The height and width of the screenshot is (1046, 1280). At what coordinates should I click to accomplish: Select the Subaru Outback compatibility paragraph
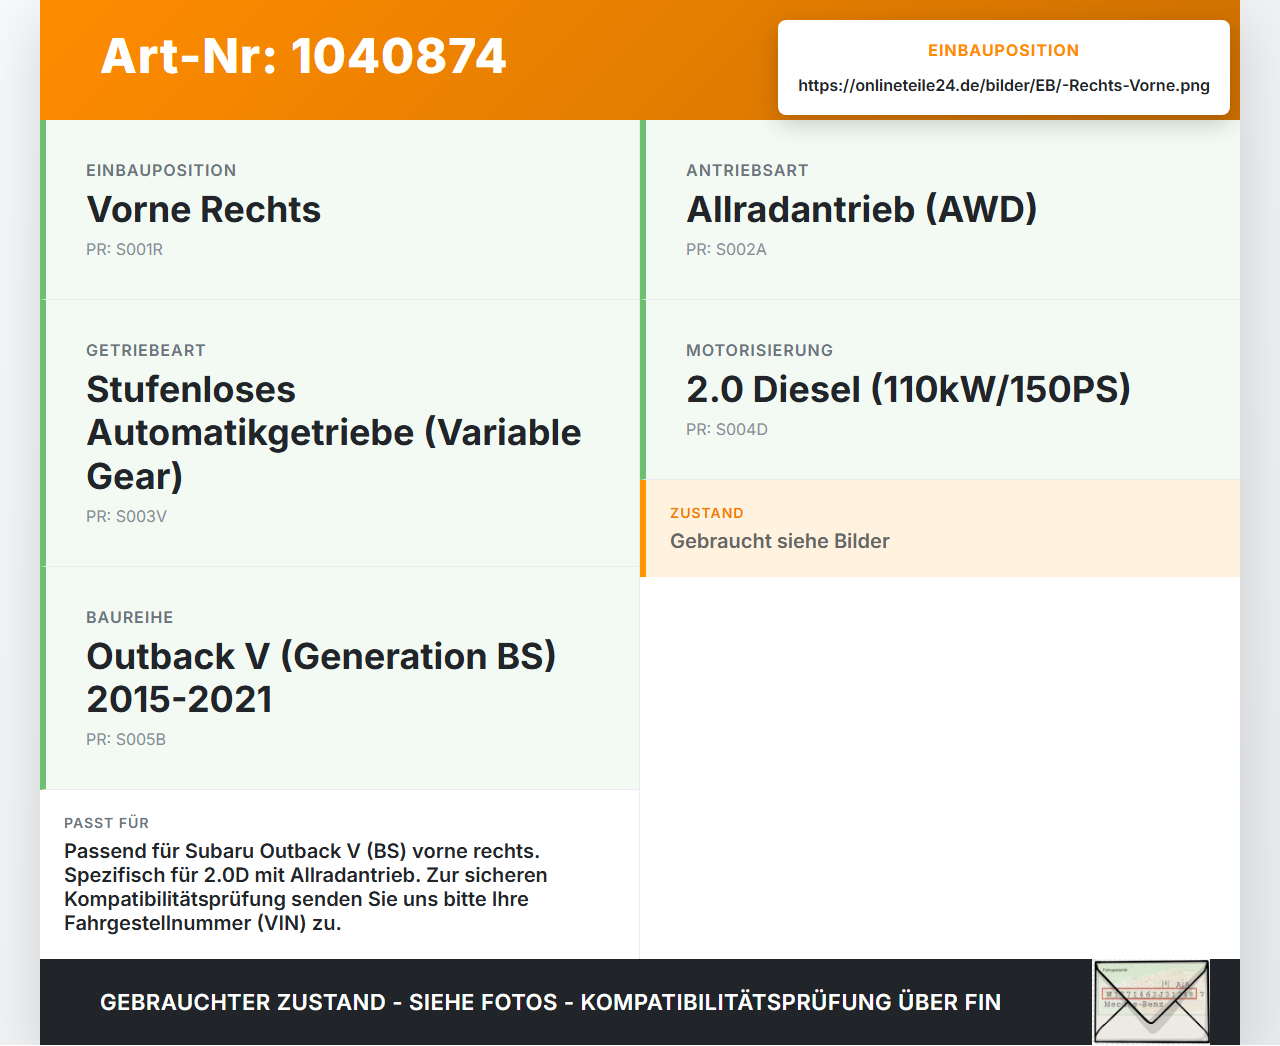coord(306,887)
